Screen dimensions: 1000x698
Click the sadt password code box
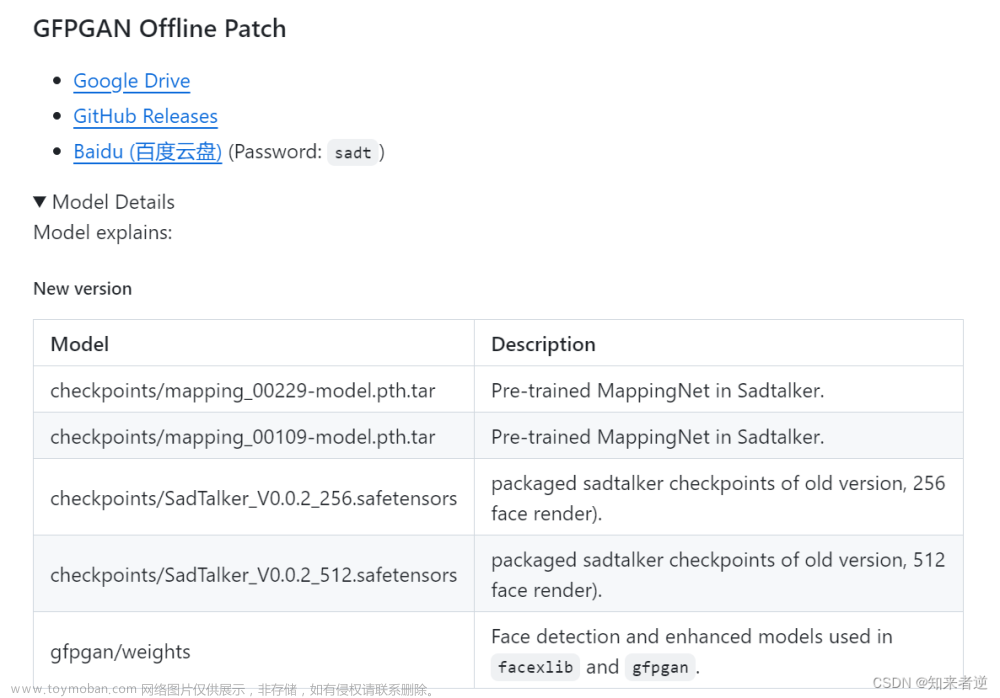353,152
